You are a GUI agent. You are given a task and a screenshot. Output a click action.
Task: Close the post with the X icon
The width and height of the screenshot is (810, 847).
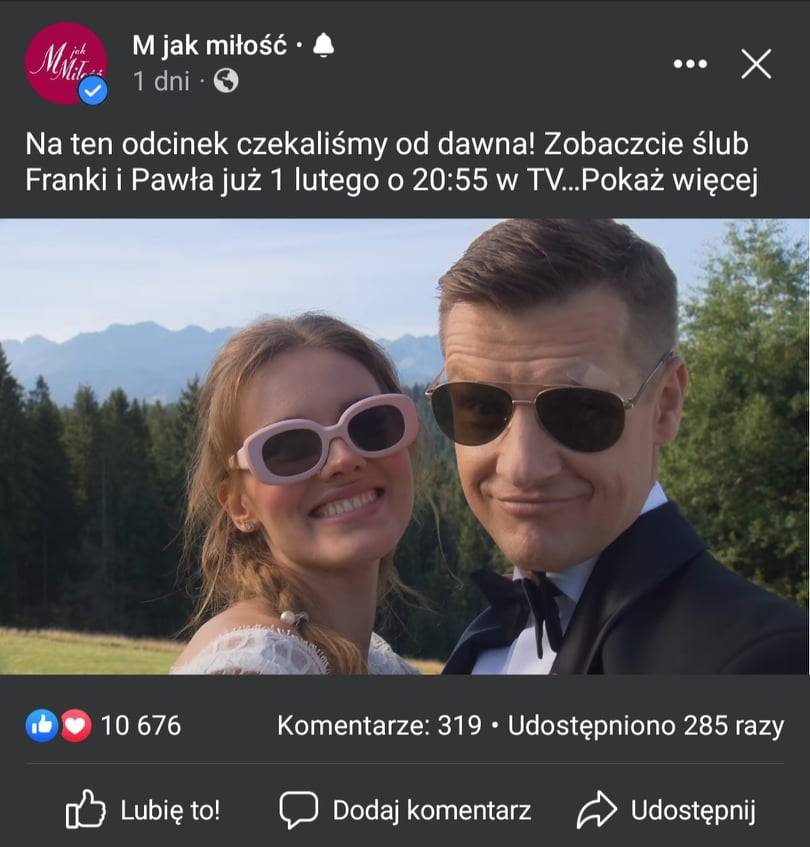coord(756,64)
